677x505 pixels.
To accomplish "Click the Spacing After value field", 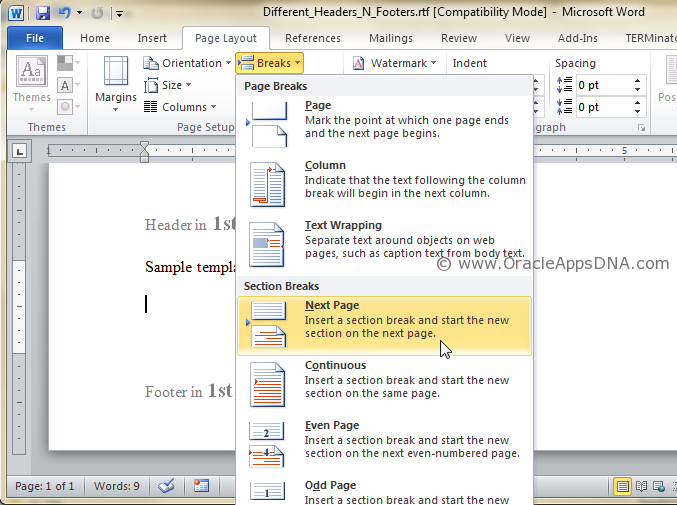I will coord(603,107).
